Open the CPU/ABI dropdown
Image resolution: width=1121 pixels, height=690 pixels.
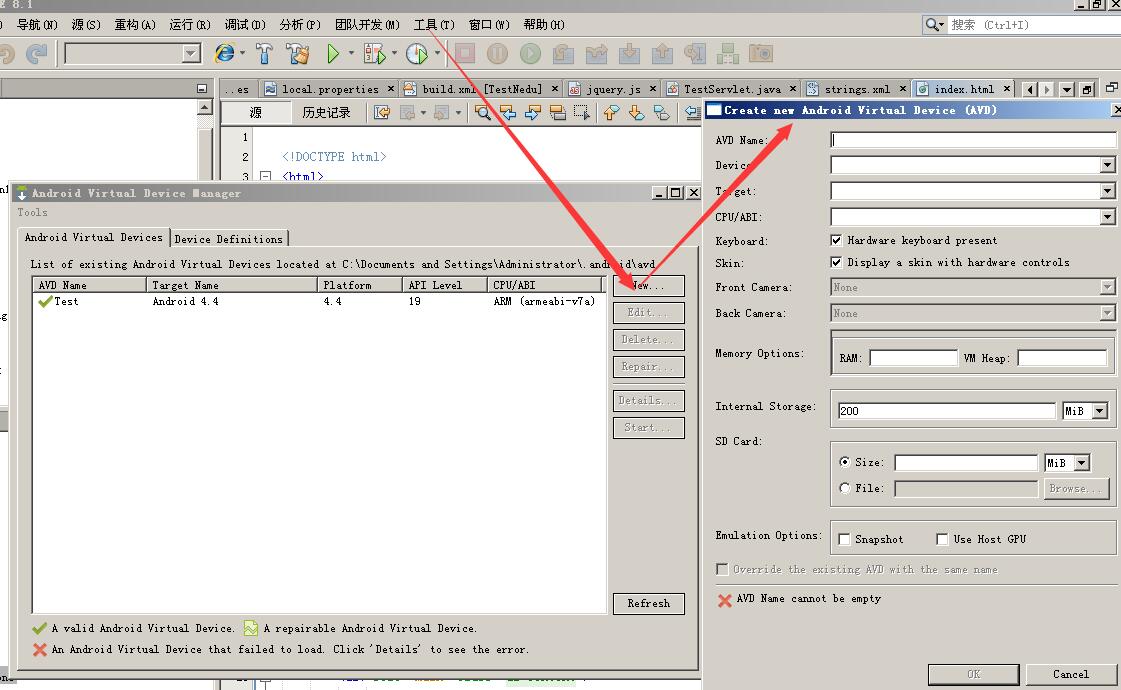1107,217
